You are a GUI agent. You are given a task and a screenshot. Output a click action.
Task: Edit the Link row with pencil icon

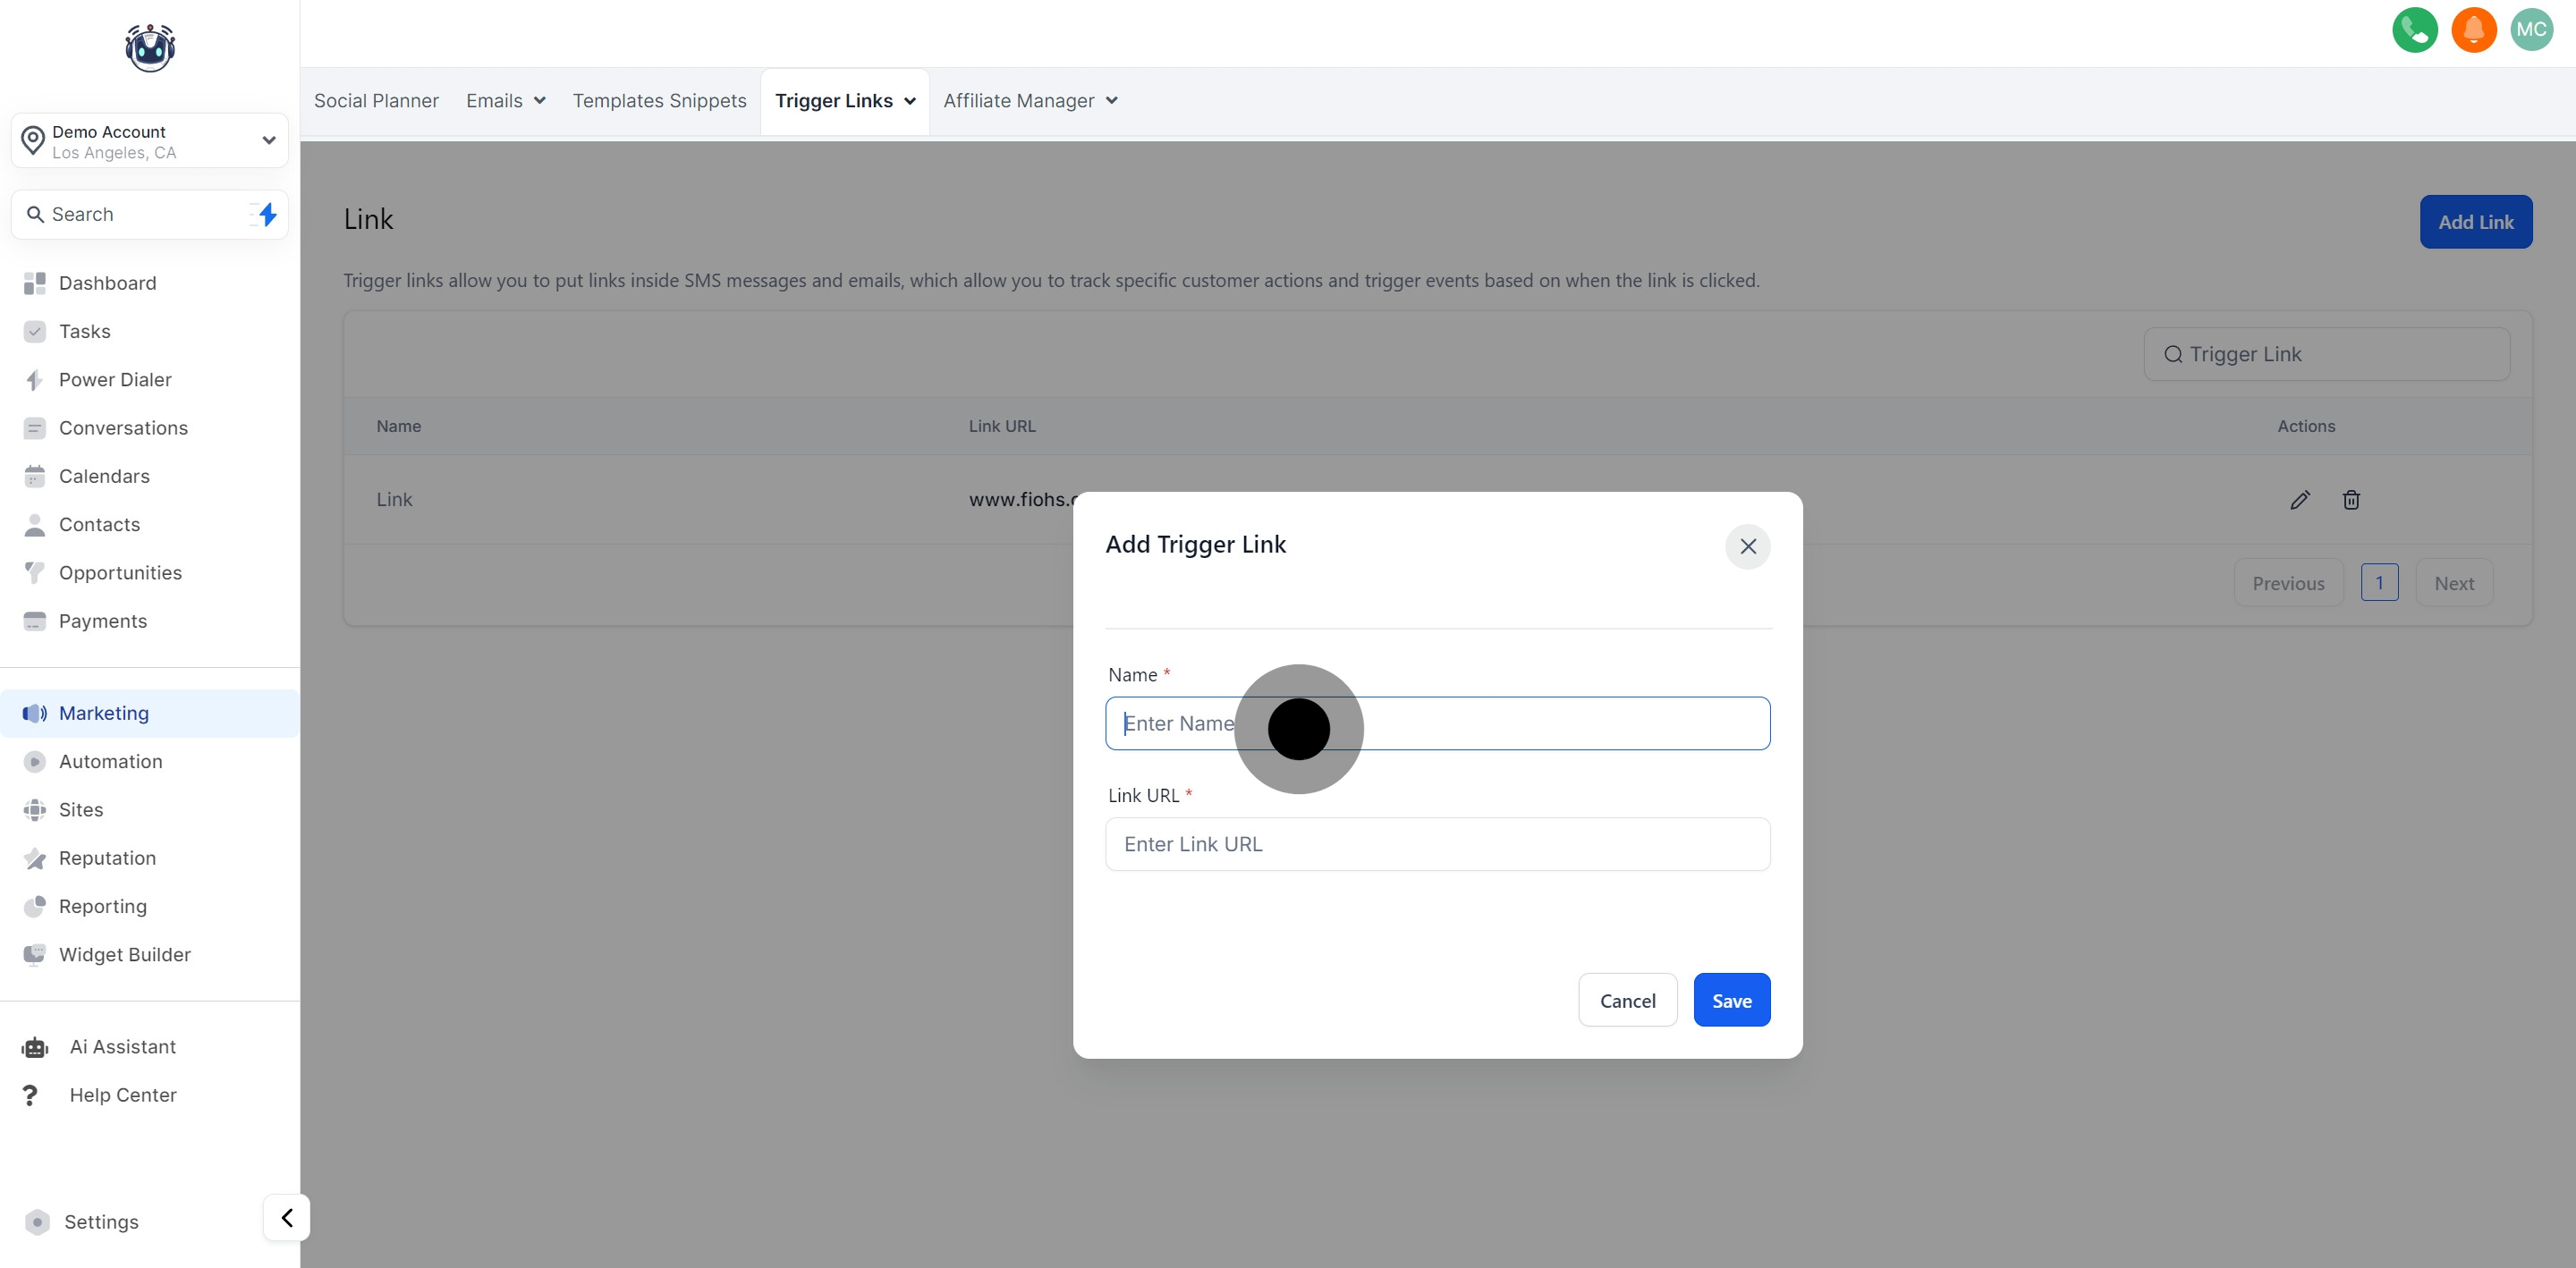tap(2299, 500)
